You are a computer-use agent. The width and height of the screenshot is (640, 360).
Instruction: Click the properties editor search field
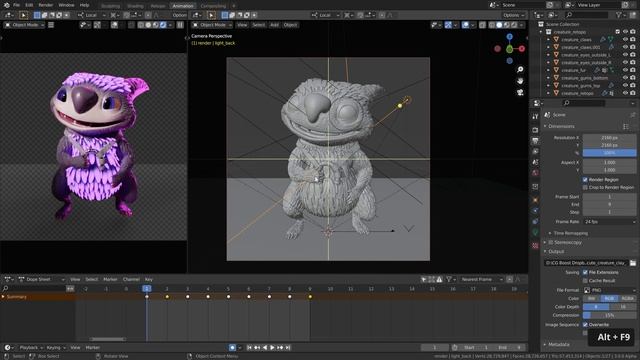click(584, 103)
